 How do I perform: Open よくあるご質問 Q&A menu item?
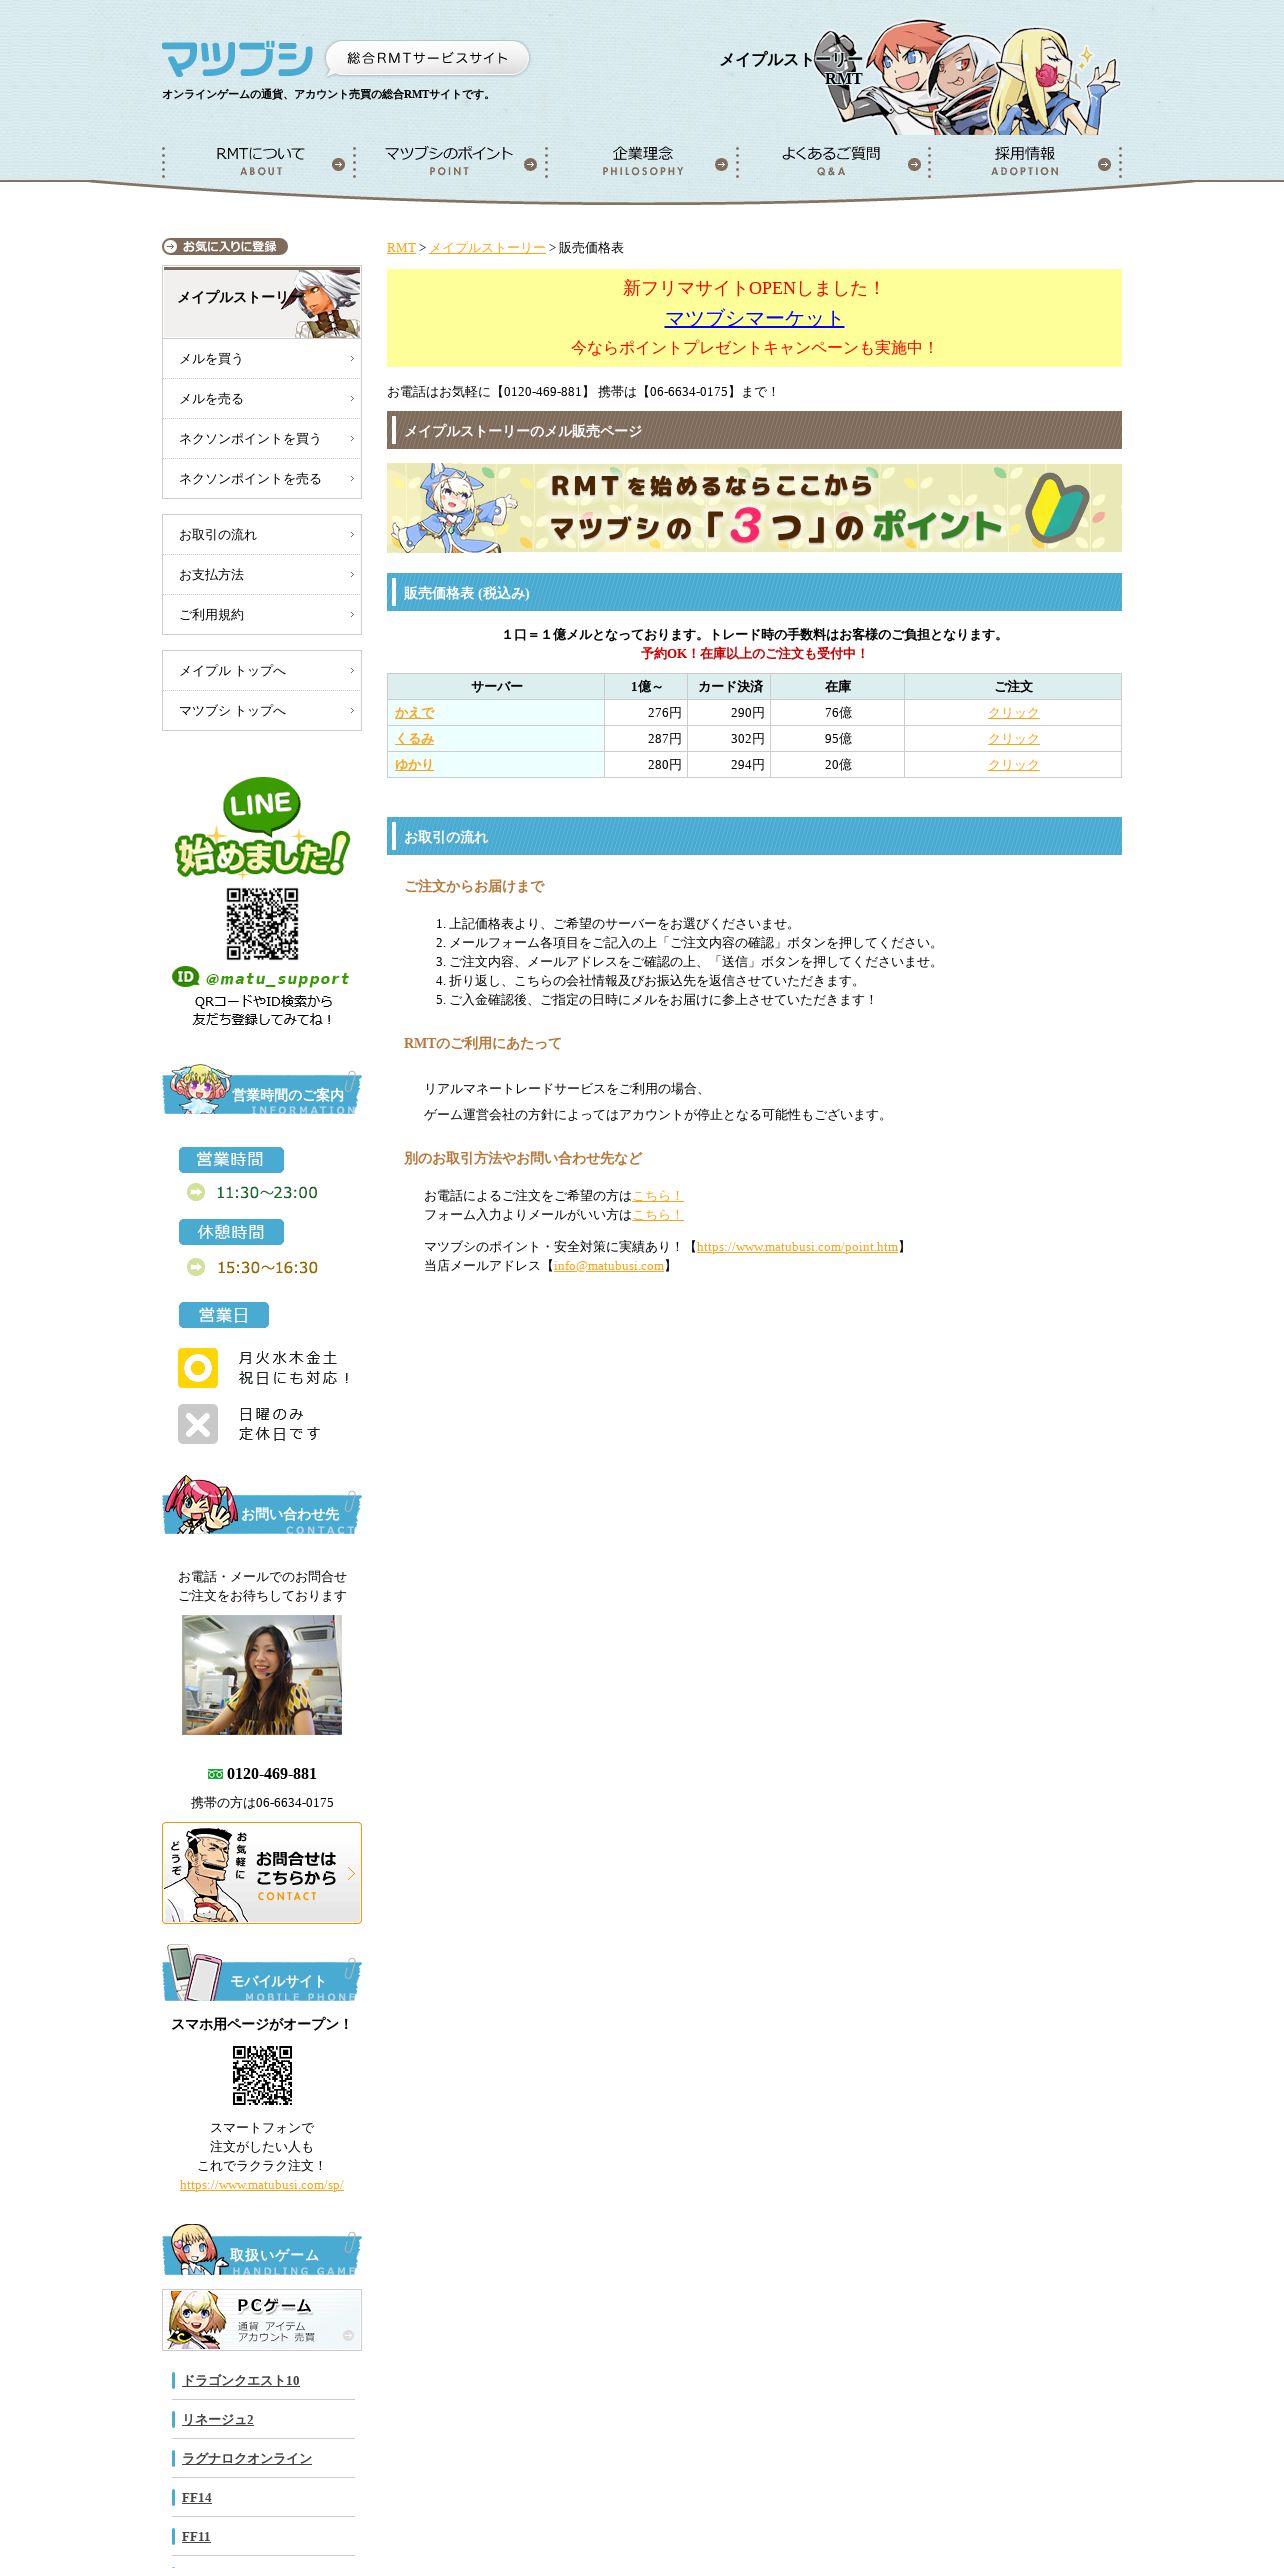click(x=832, y=161)
